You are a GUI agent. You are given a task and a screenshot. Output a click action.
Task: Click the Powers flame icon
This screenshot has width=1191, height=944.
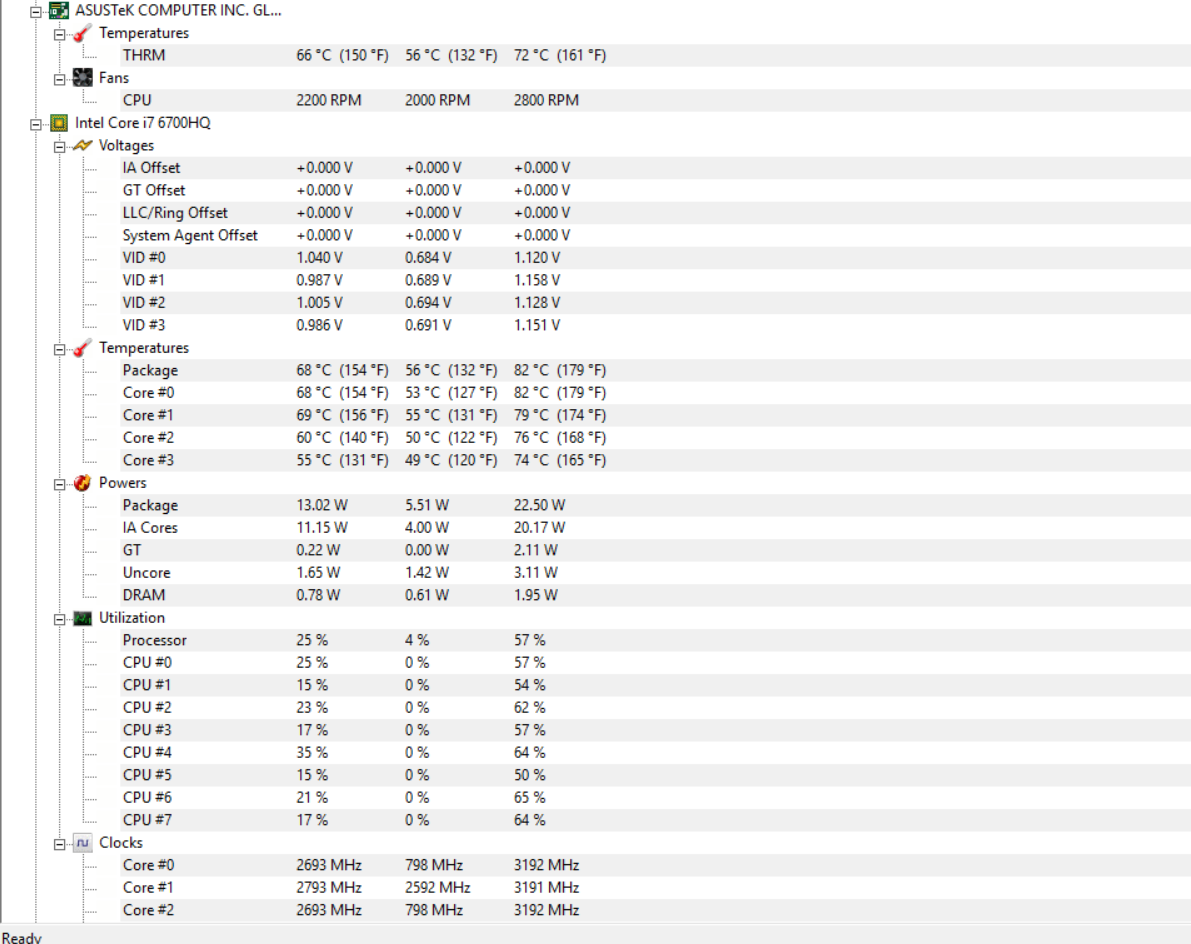[83, 483]
